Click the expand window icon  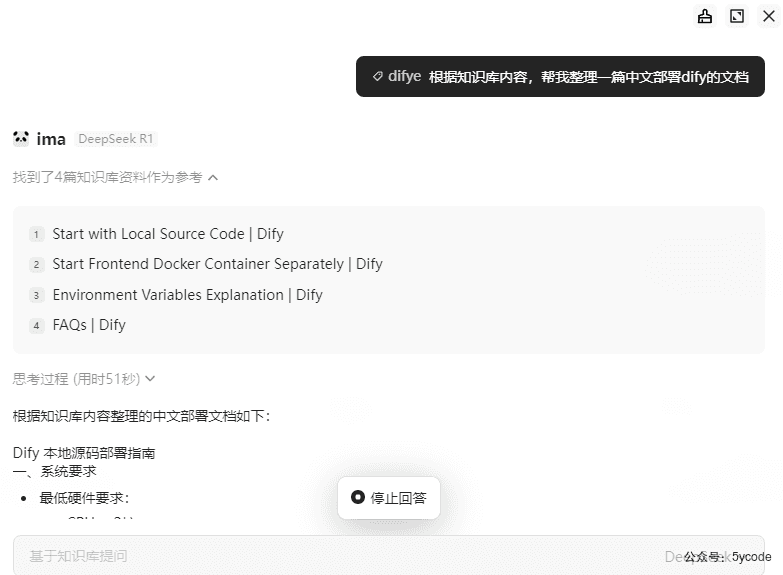pyautogui.click(x=737, y=16)
